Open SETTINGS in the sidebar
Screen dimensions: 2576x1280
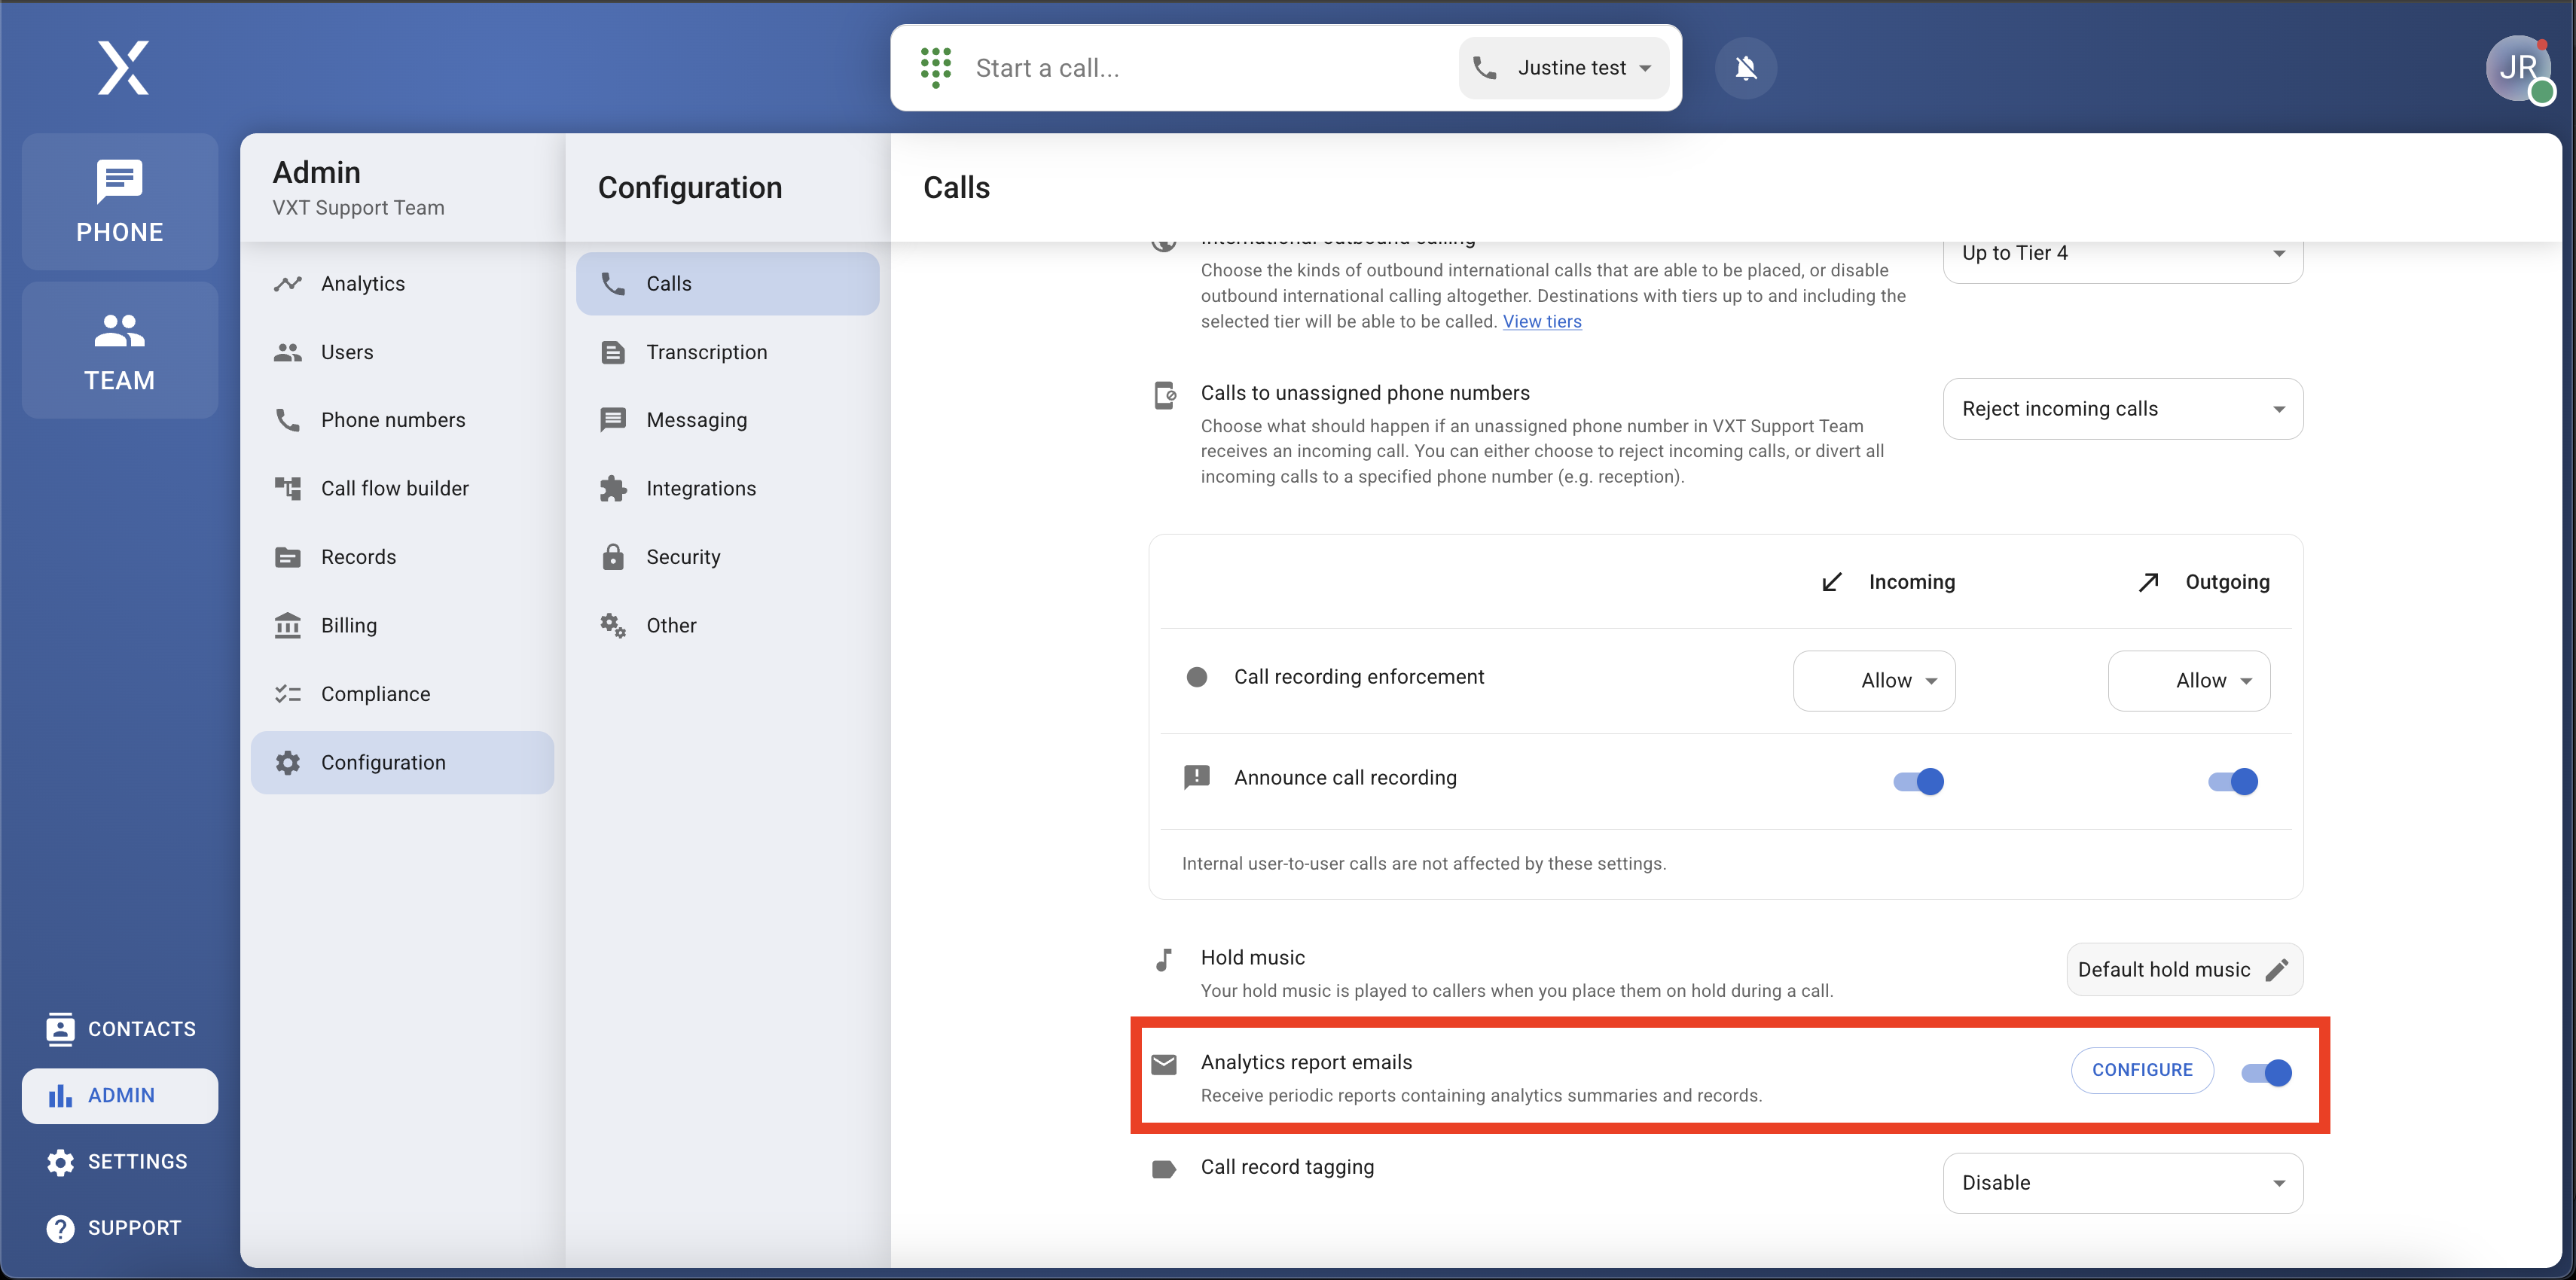pyautogui.click(x=120, y=1162)
